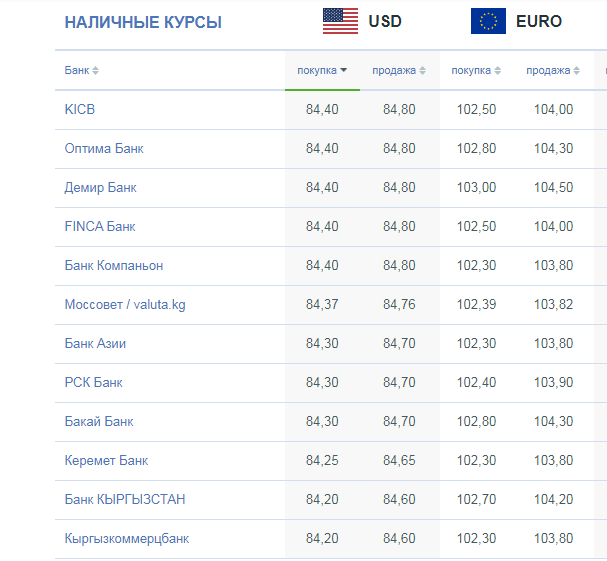607x561 pixels.
Task: Sort by USD продажа column arrows
Action: click(422, 70)
